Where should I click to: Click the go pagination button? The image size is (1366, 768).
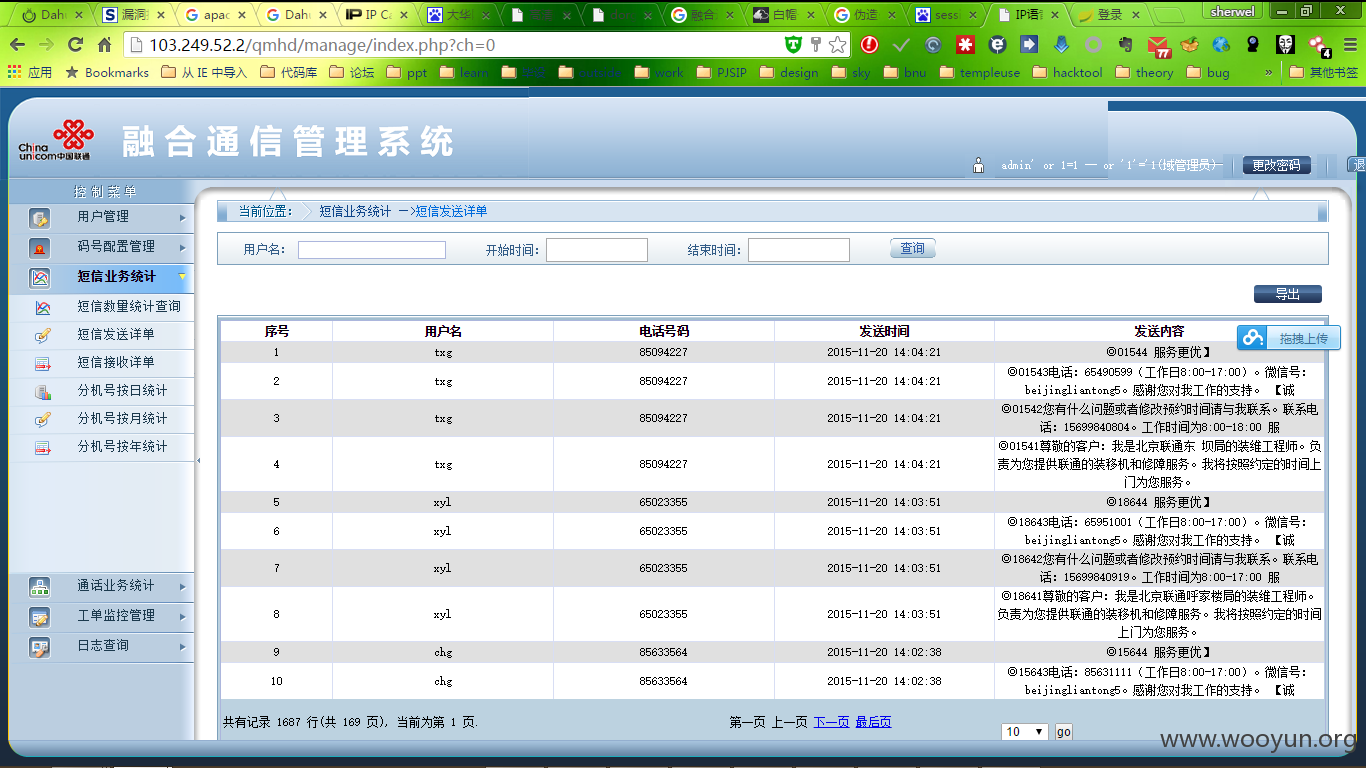point(1063,732)
